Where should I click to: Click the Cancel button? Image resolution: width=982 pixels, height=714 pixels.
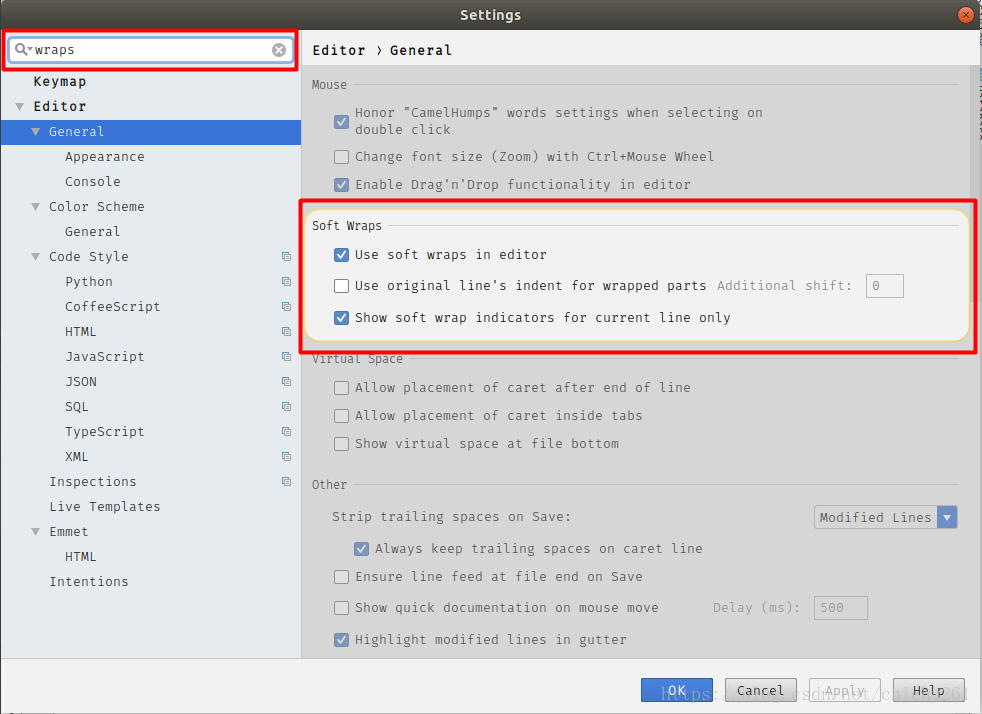[760, 690]
